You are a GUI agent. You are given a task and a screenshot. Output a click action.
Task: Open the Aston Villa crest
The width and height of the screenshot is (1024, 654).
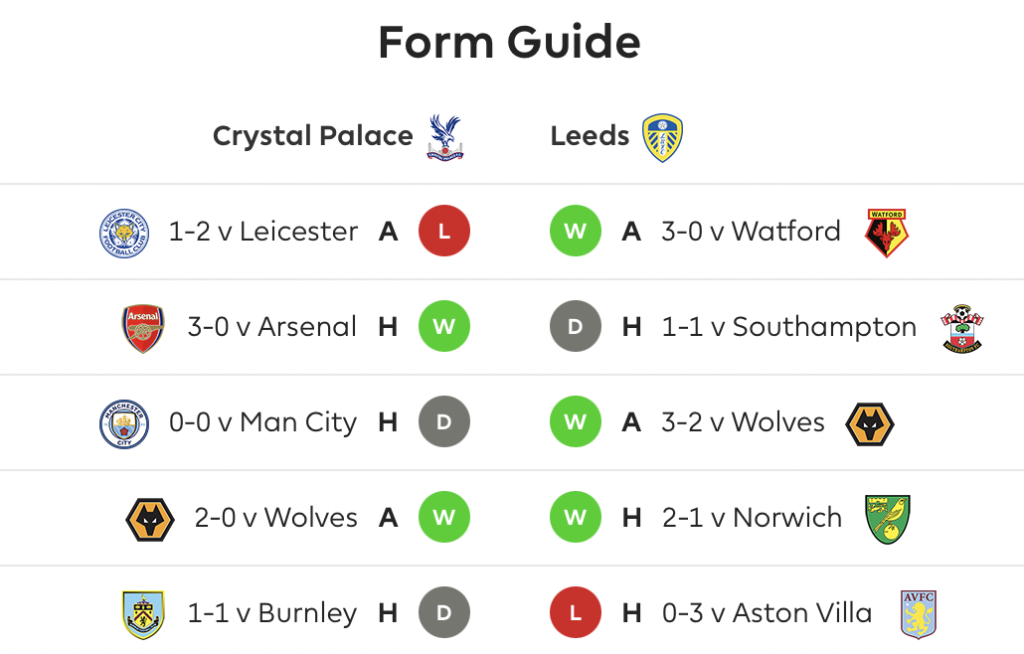(918, 614)
